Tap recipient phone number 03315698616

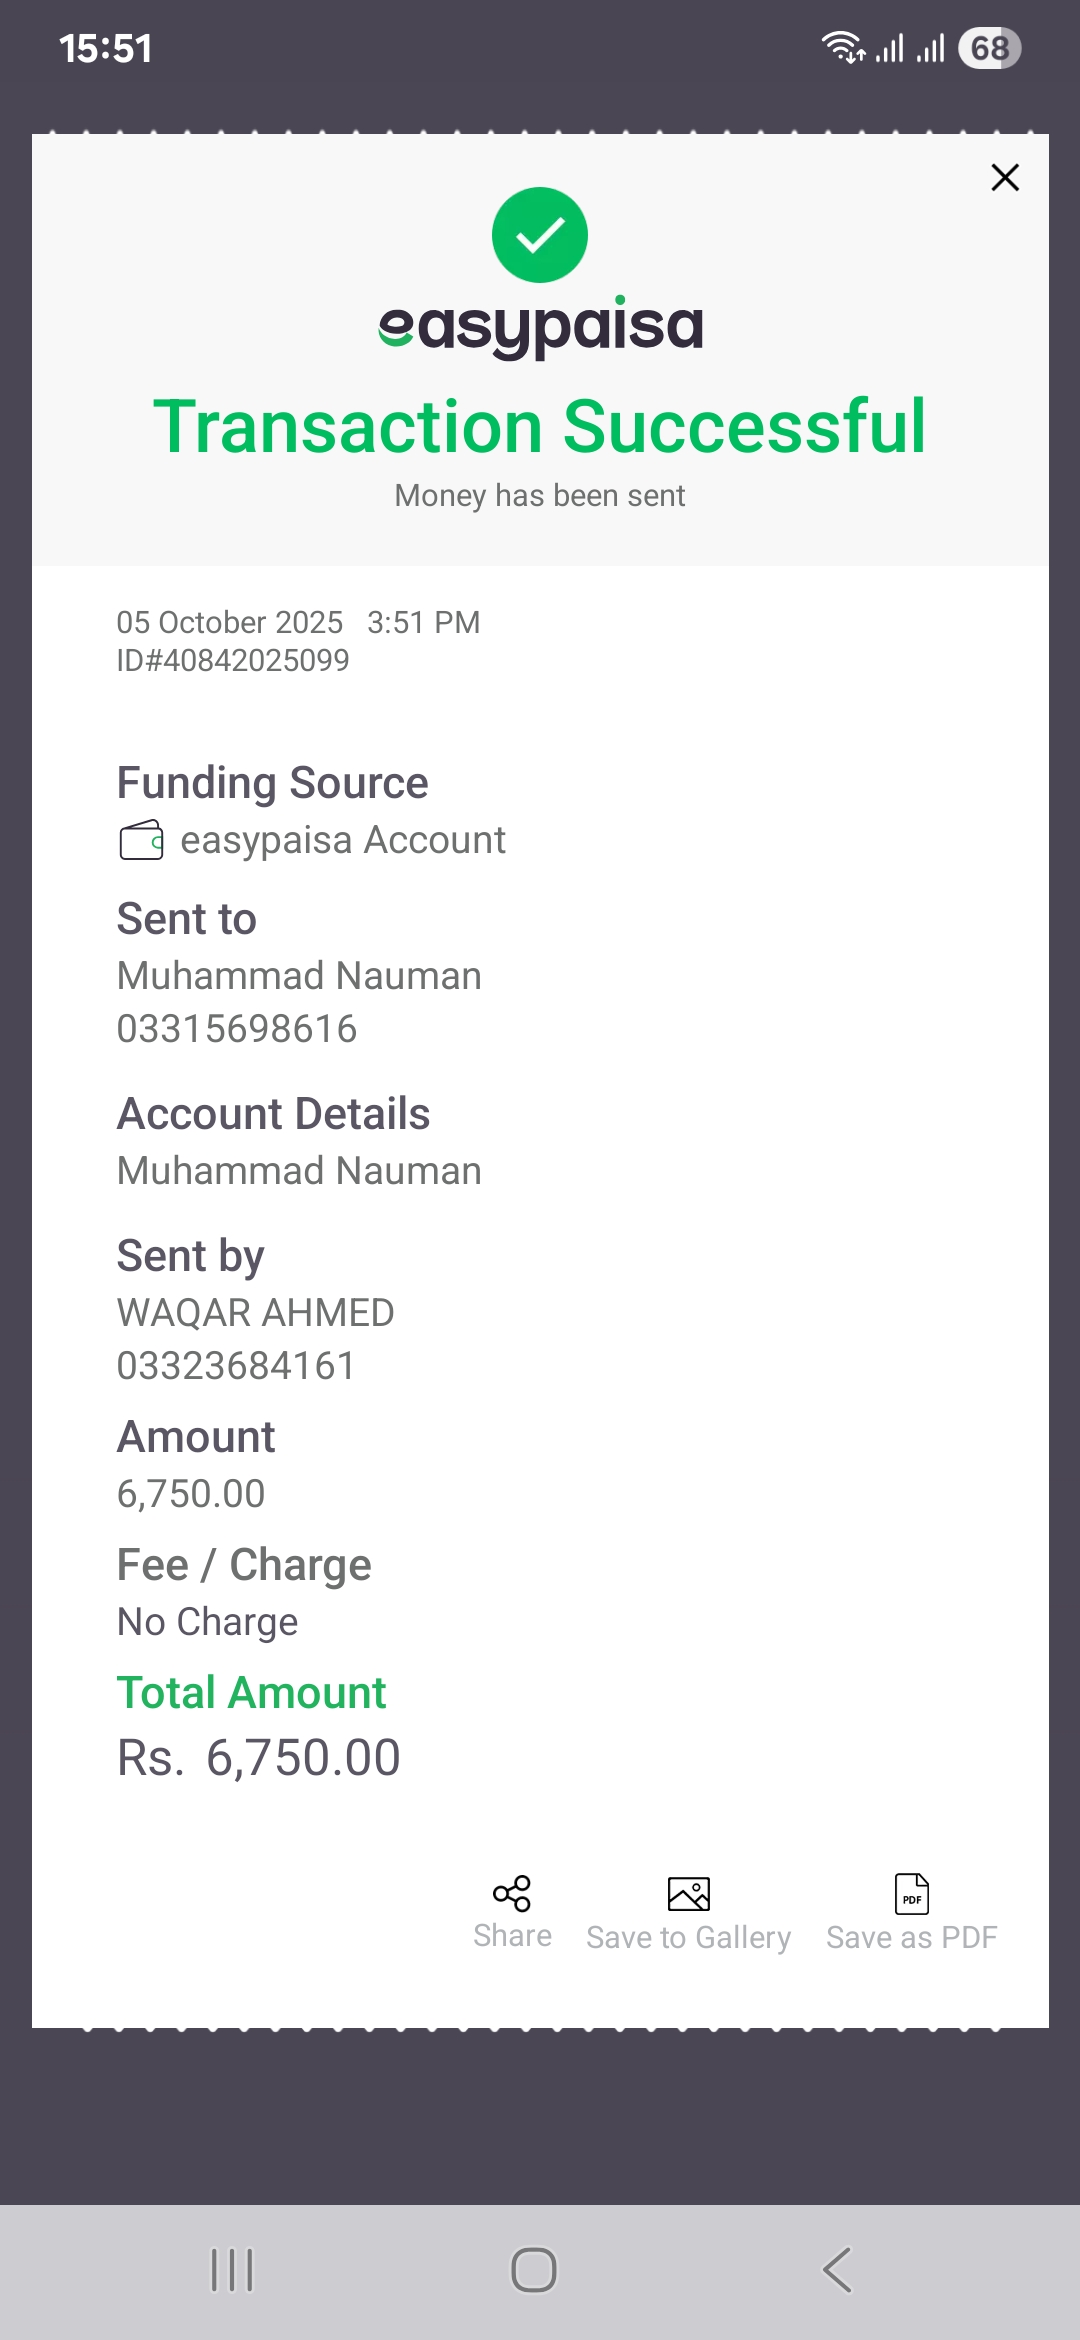pos(237,1029)
